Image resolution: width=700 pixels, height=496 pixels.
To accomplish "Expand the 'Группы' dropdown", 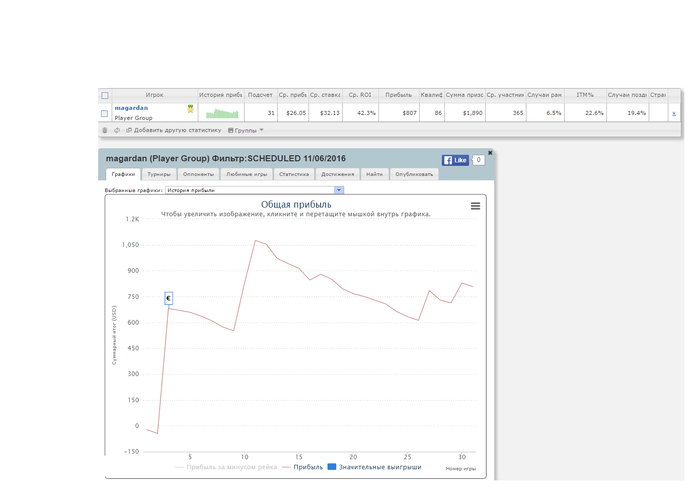I will pyautogui.click(x=246, y=130).
